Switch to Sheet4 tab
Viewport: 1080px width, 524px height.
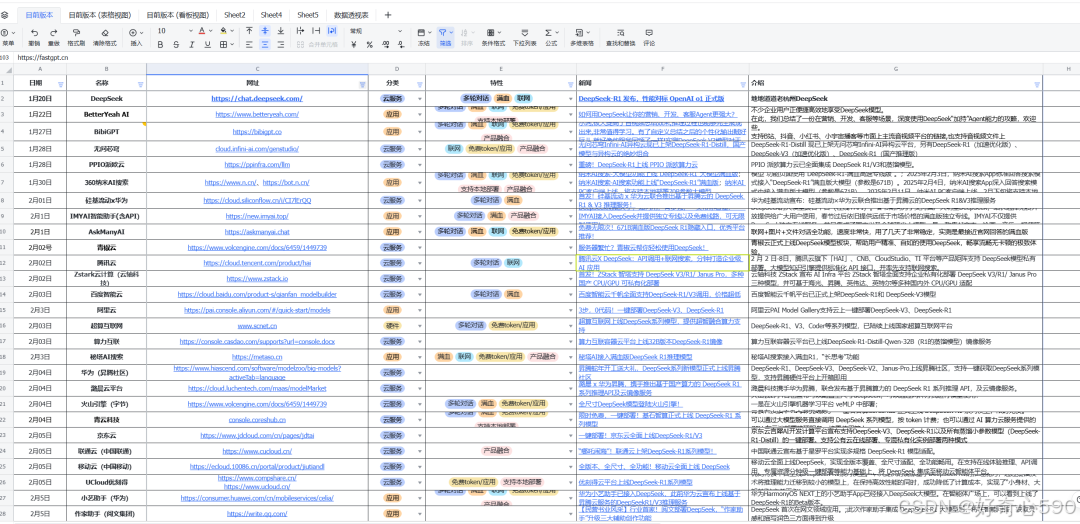tap(271, 14)
